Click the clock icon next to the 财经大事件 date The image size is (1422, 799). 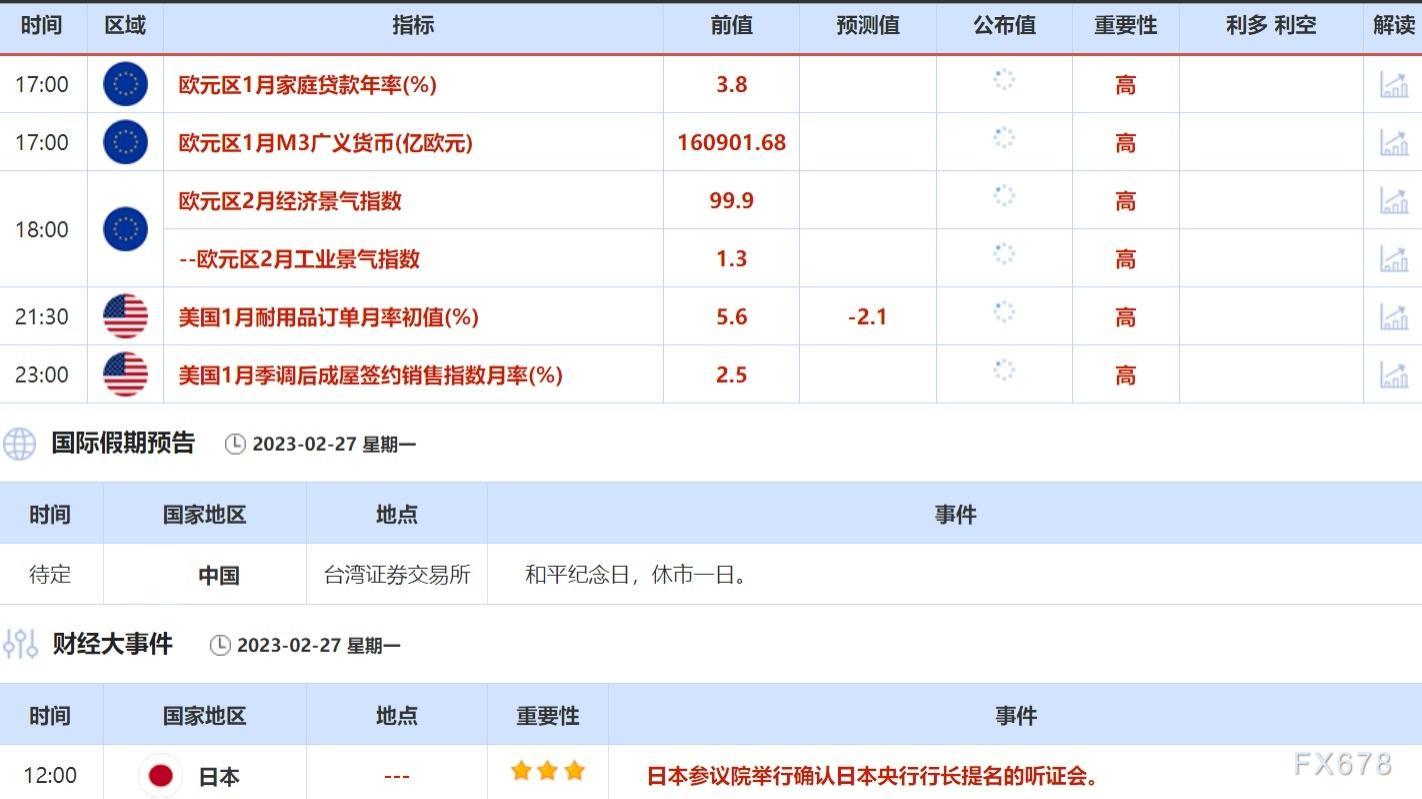(220, 645)
